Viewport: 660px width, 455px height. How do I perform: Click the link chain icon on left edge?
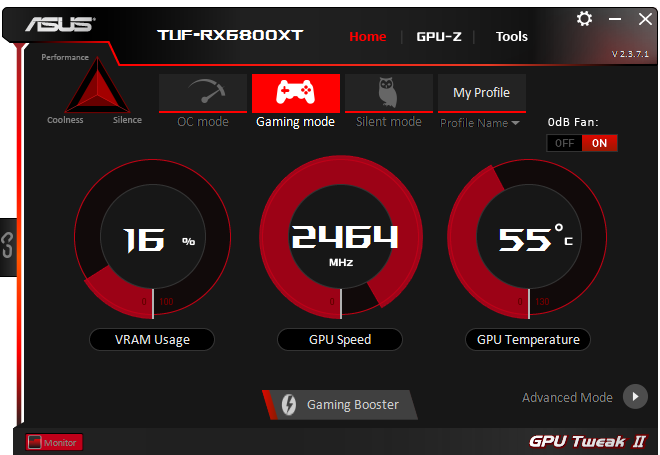[x=8, y=245]
